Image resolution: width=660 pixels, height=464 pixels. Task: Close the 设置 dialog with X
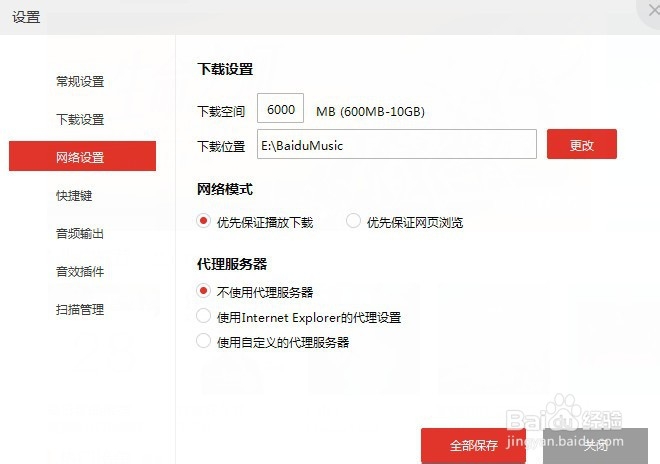654,10
